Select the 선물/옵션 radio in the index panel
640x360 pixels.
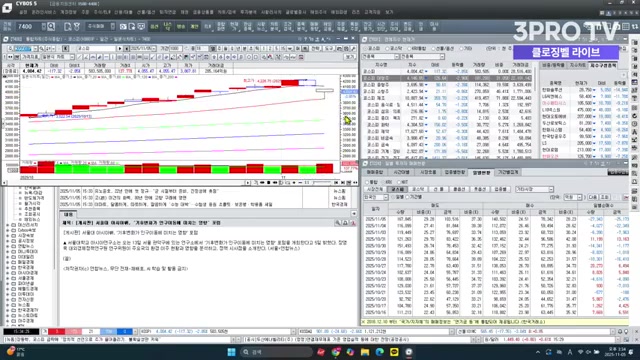[x=443, y=49]
